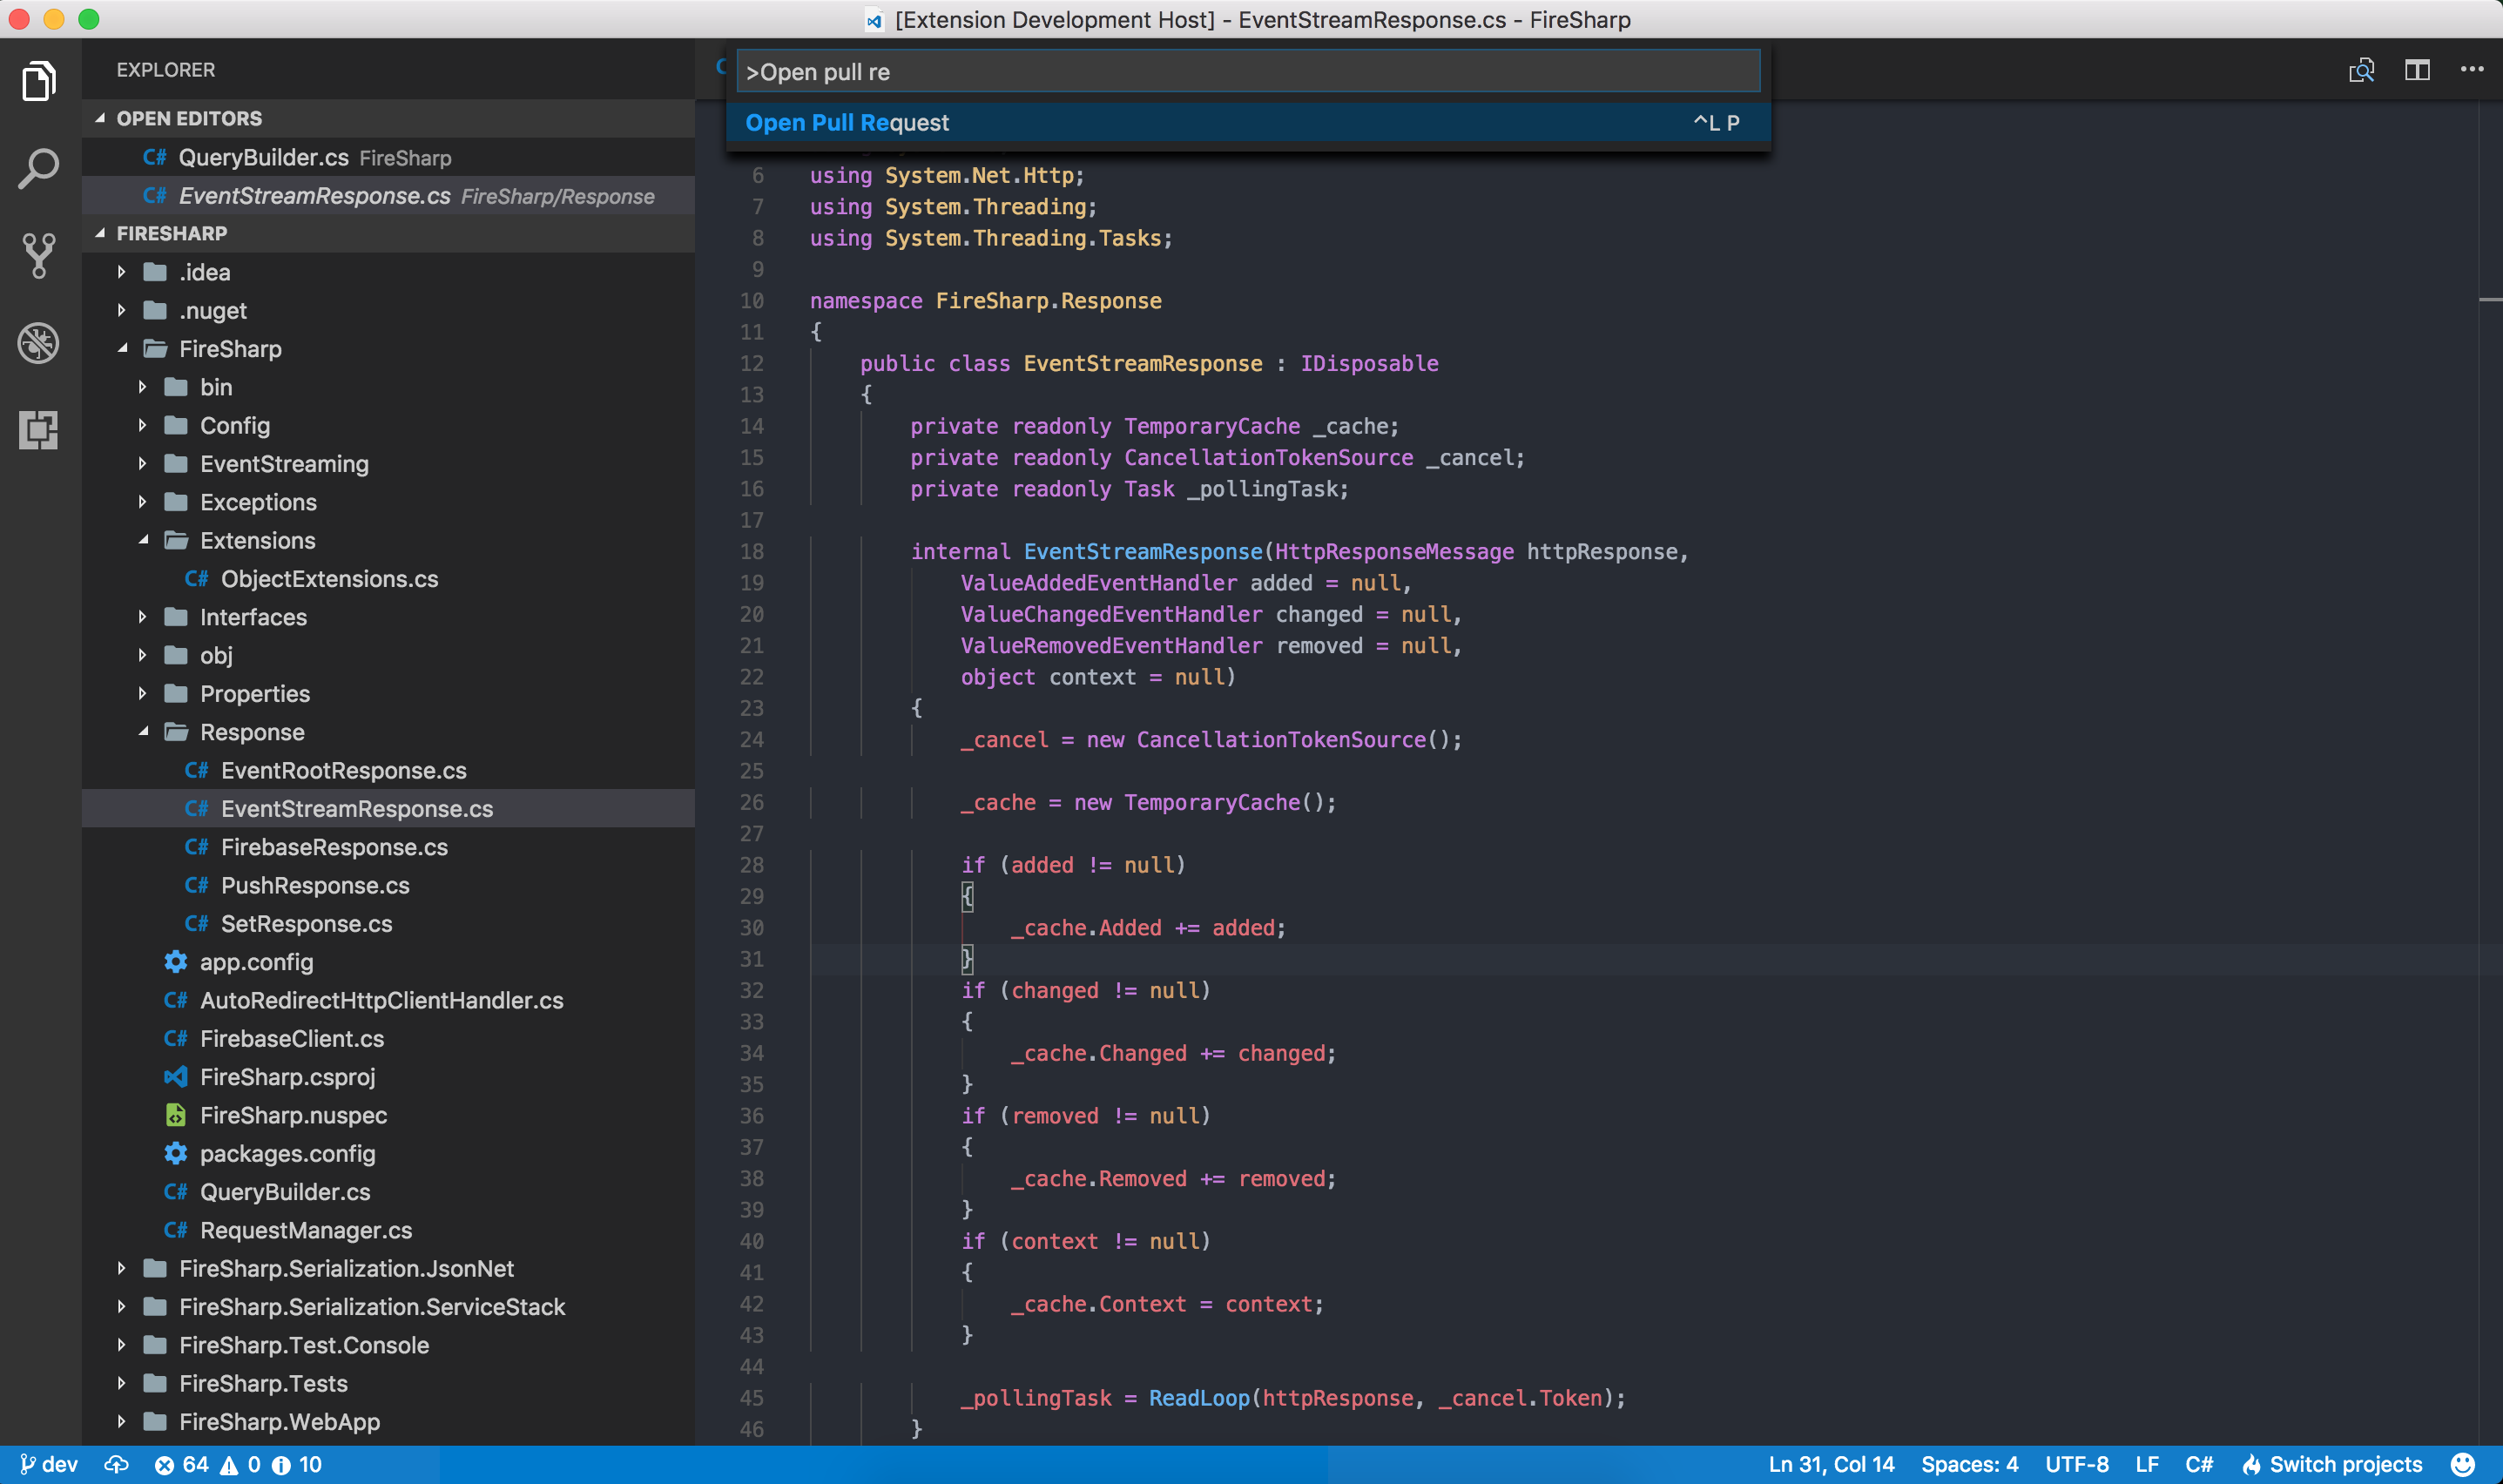Viewport: 2503px width, 1484px height.
Task: Change language mode C# in status bar
Action: pyautogui.click(x=2198, y=1464)
